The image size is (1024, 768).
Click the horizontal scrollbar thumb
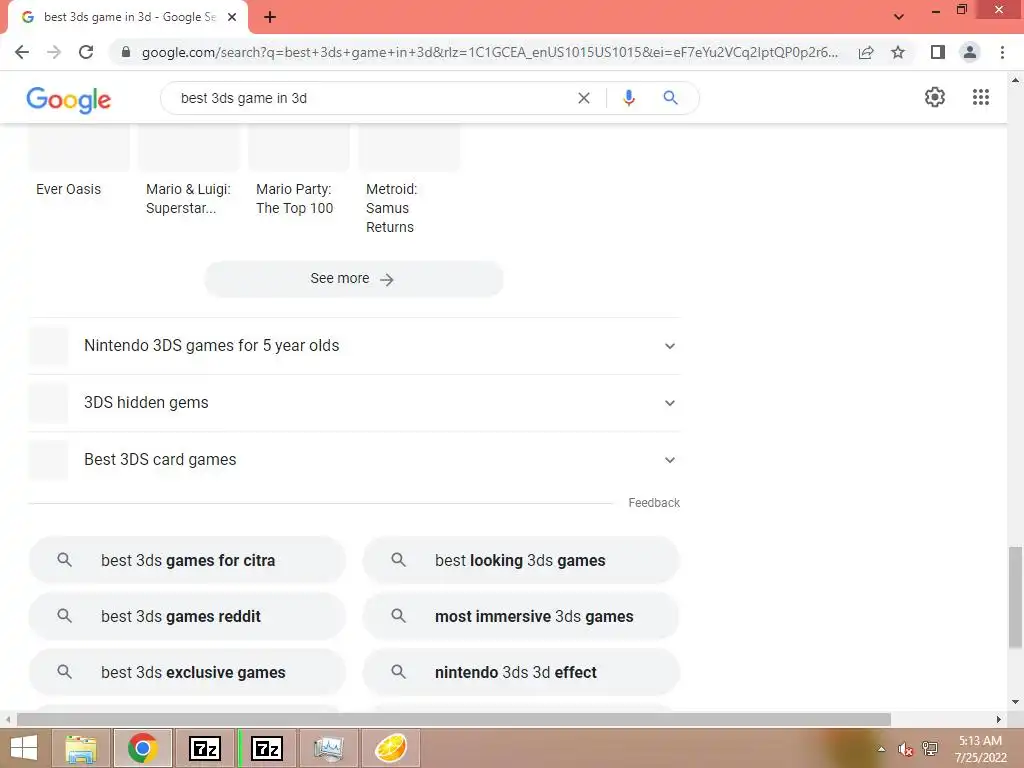[454, 720]
